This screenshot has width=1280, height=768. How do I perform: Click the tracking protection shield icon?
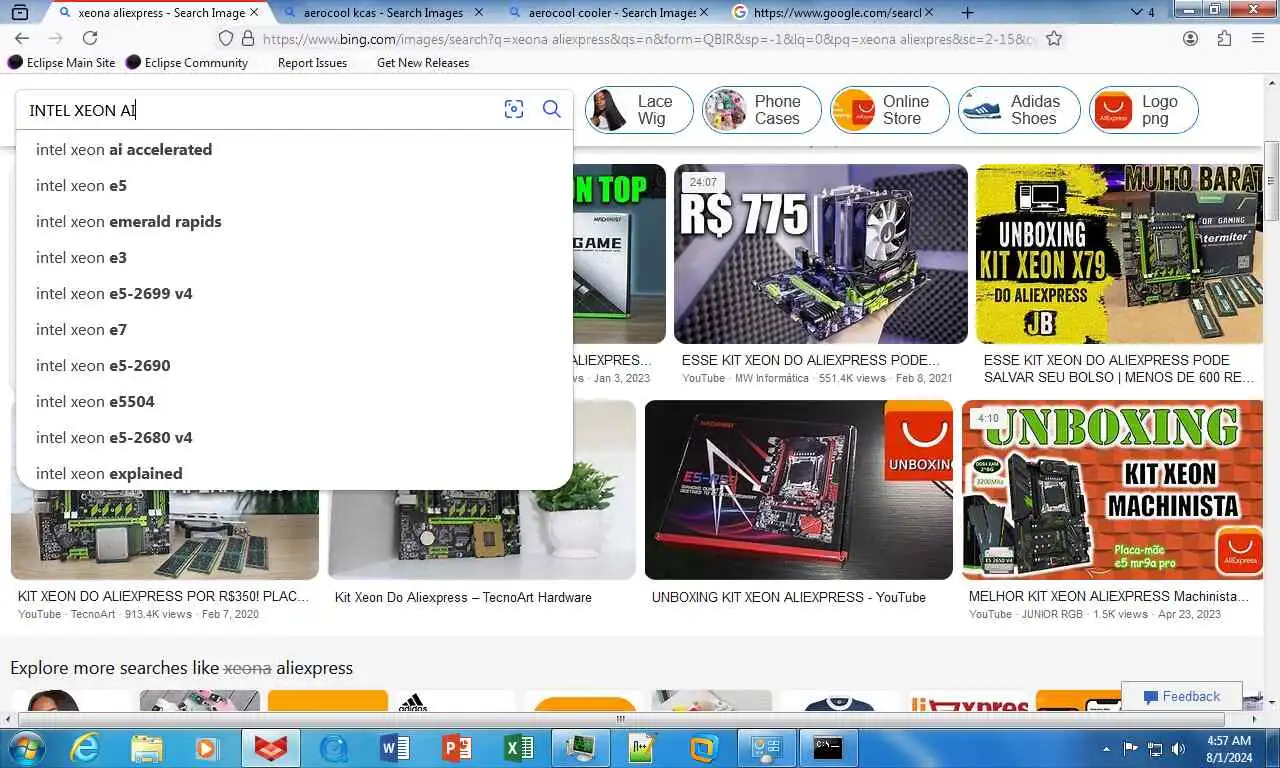click(226, 38)
